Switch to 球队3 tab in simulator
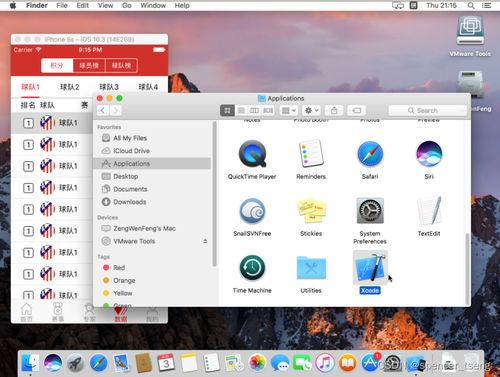This screenshot has width=500, height=377. (x=109, y=87)
